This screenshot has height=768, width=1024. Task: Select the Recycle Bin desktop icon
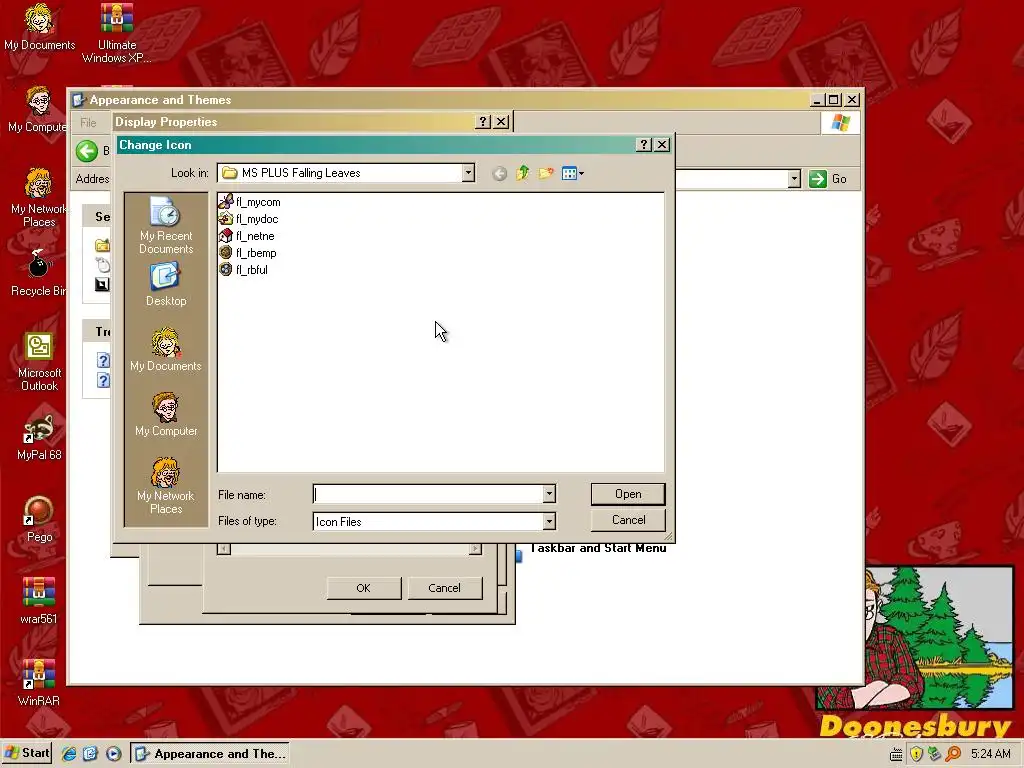38,274
